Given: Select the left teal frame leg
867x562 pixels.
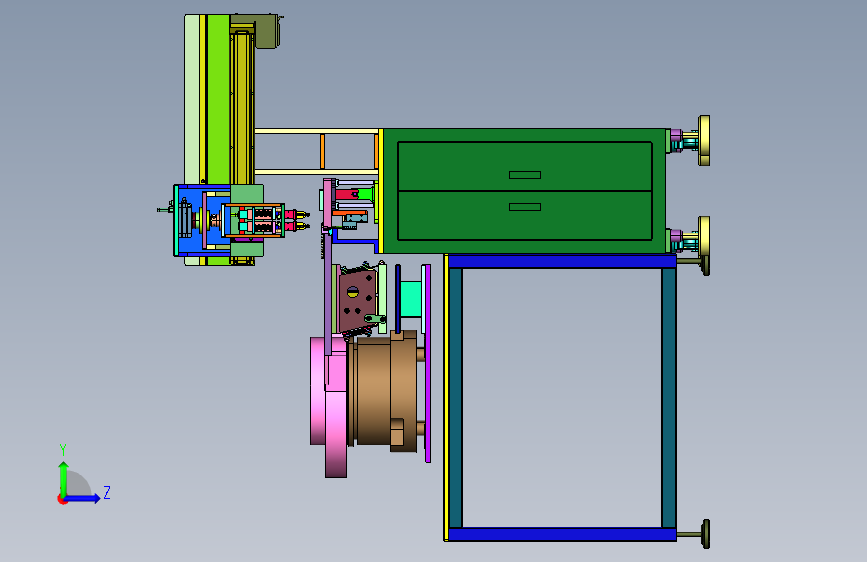Looking at the screenshot, I should (x=455, y=398).
